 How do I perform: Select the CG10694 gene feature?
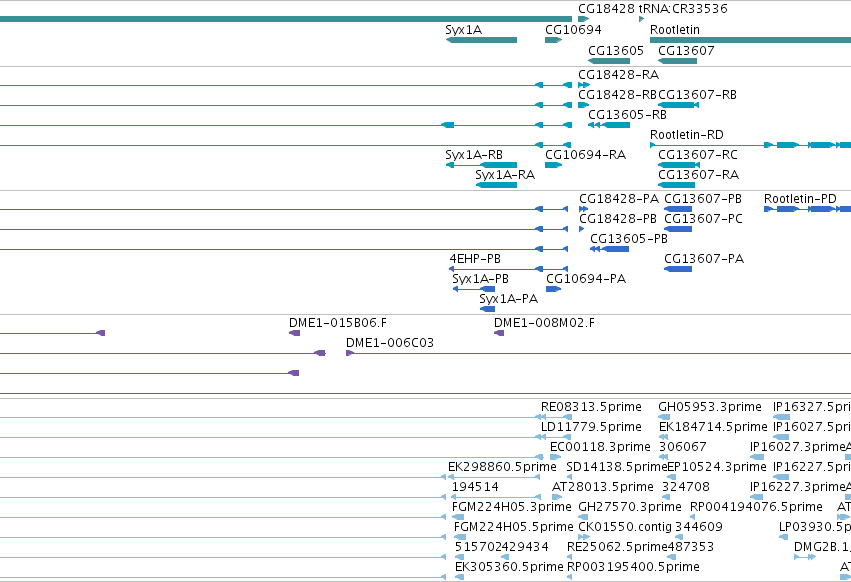coord(554,40)
